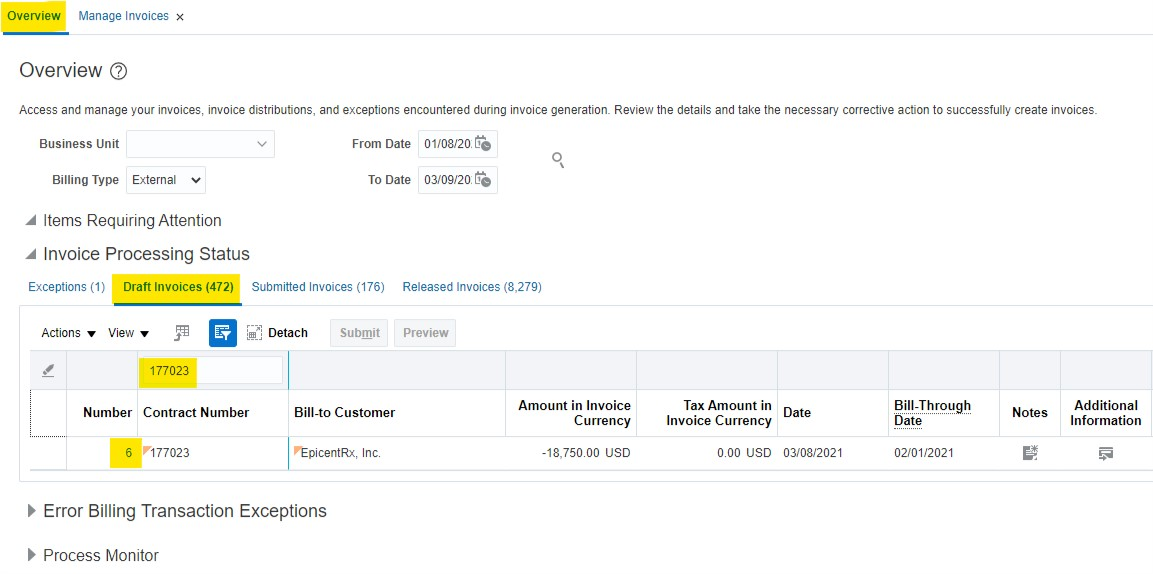Viewport: 1153px width, 574px height.
Task: Open the Actions menu
Action: [68, 333]
